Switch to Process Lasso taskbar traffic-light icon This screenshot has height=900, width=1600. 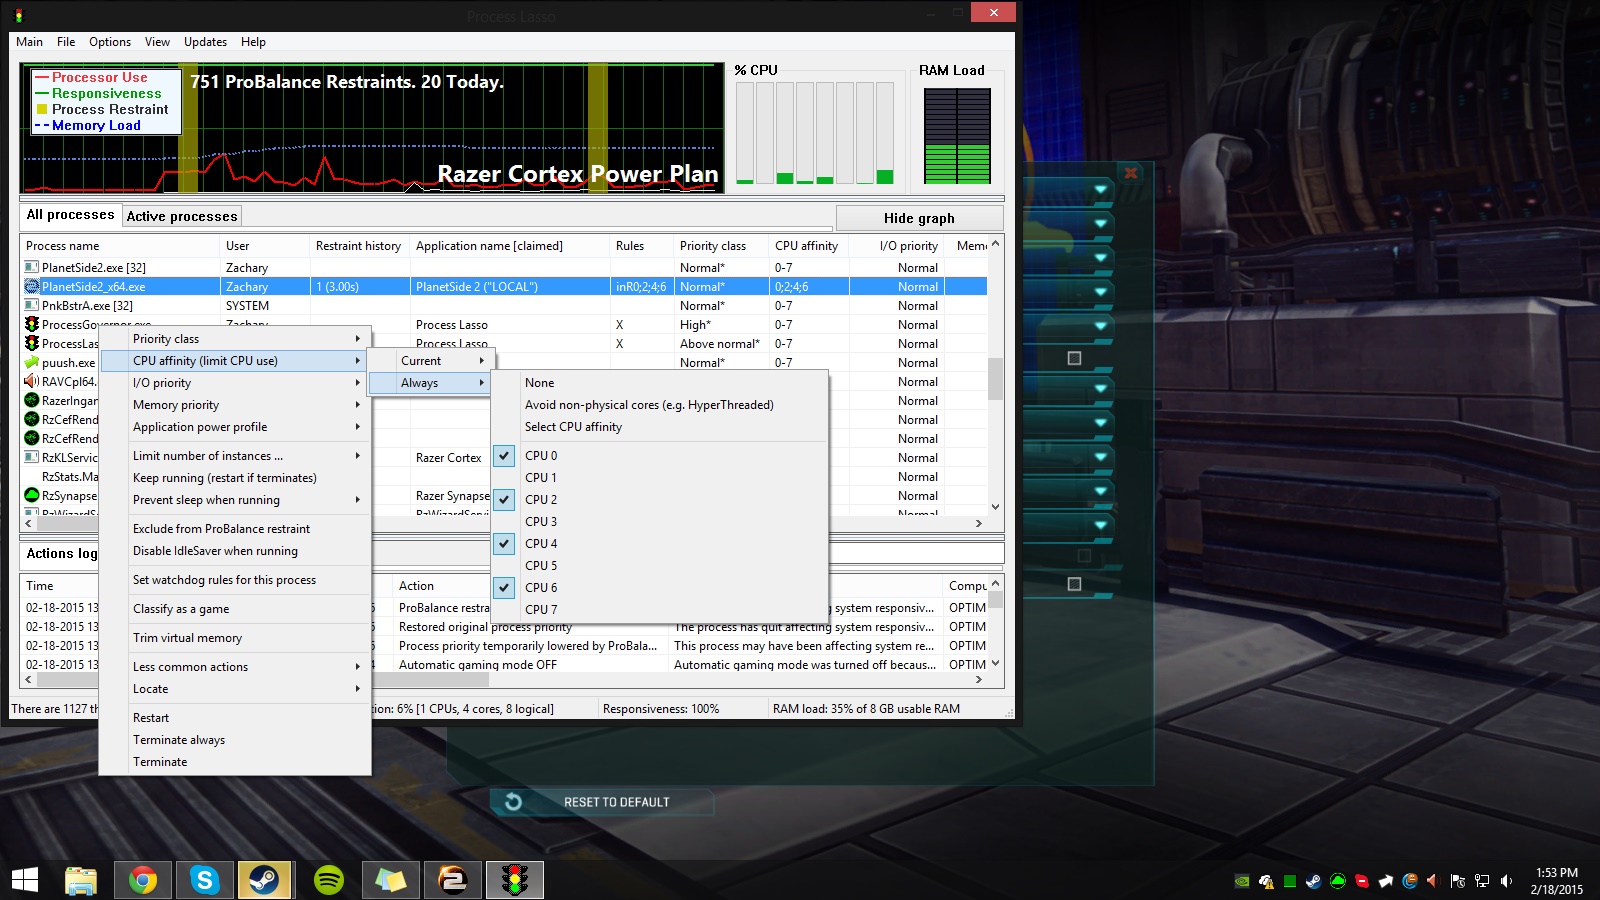(x=515, y=880)
